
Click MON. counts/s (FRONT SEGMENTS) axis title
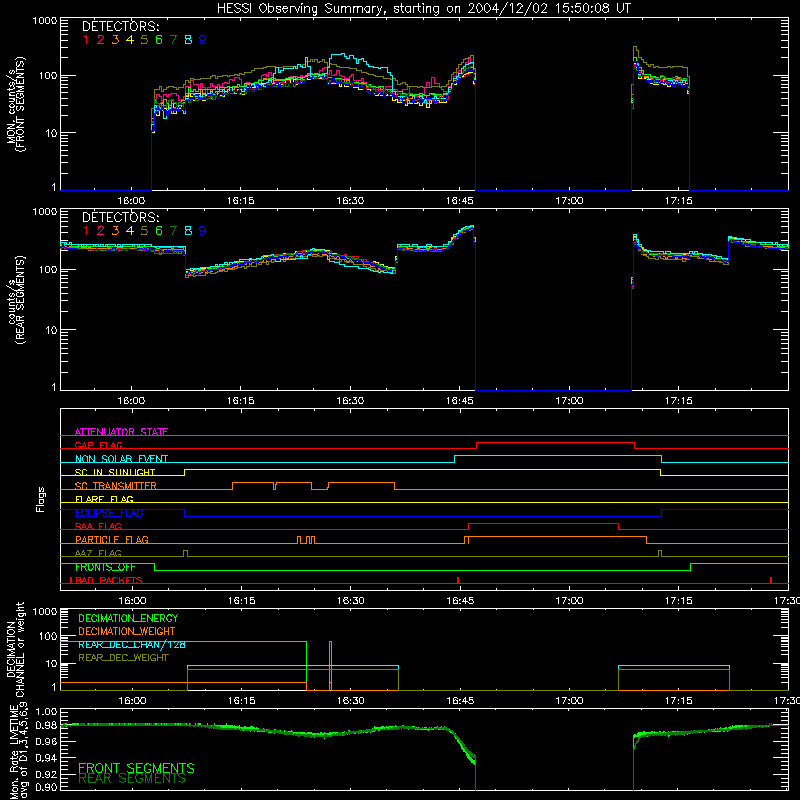point(15,104)
